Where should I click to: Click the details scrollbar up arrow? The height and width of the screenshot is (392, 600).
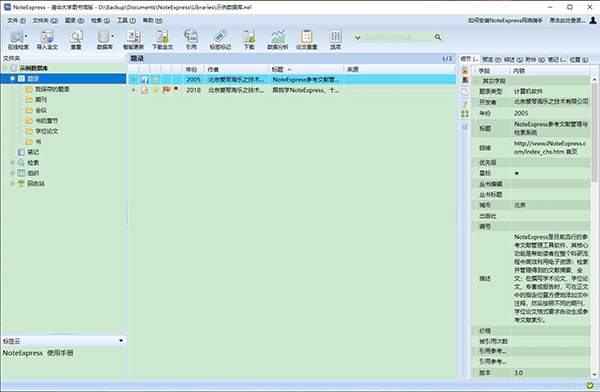click(594, 80)
